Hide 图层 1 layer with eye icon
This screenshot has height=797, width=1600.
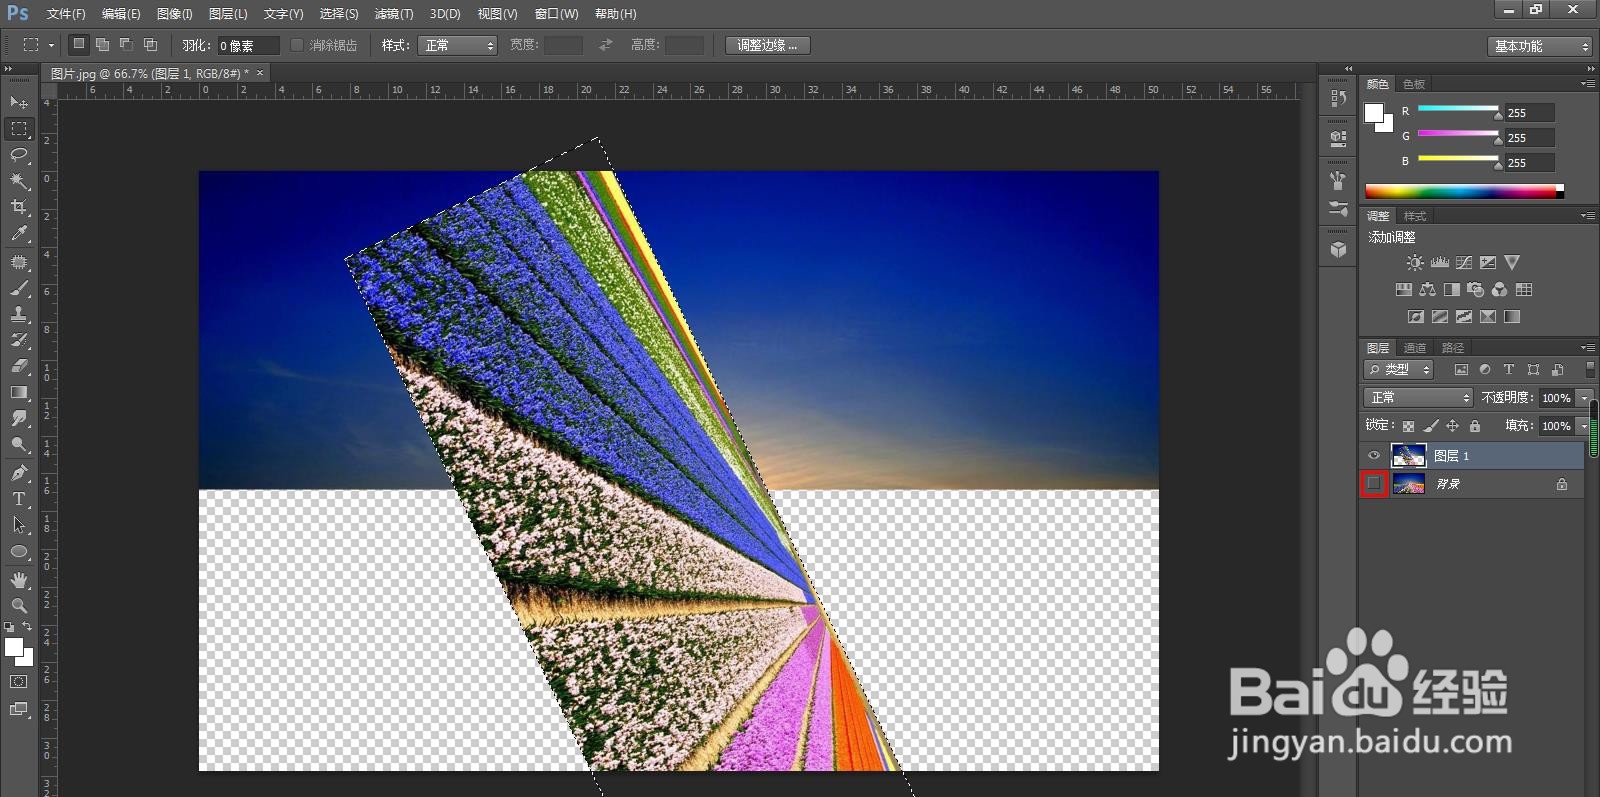(x=1374, y=456)
